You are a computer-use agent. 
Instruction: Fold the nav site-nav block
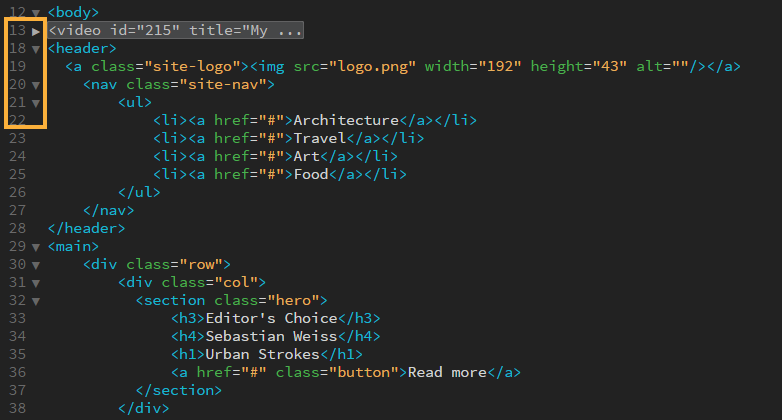36,85
